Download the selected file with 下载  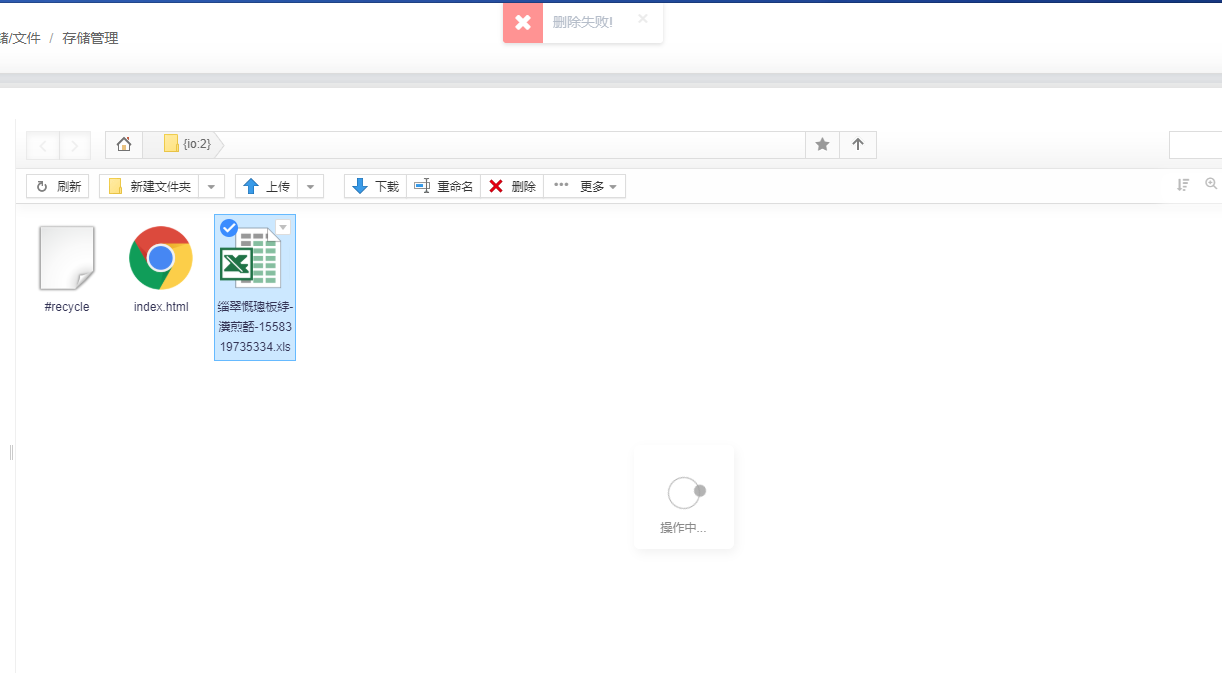pos(375,186)
